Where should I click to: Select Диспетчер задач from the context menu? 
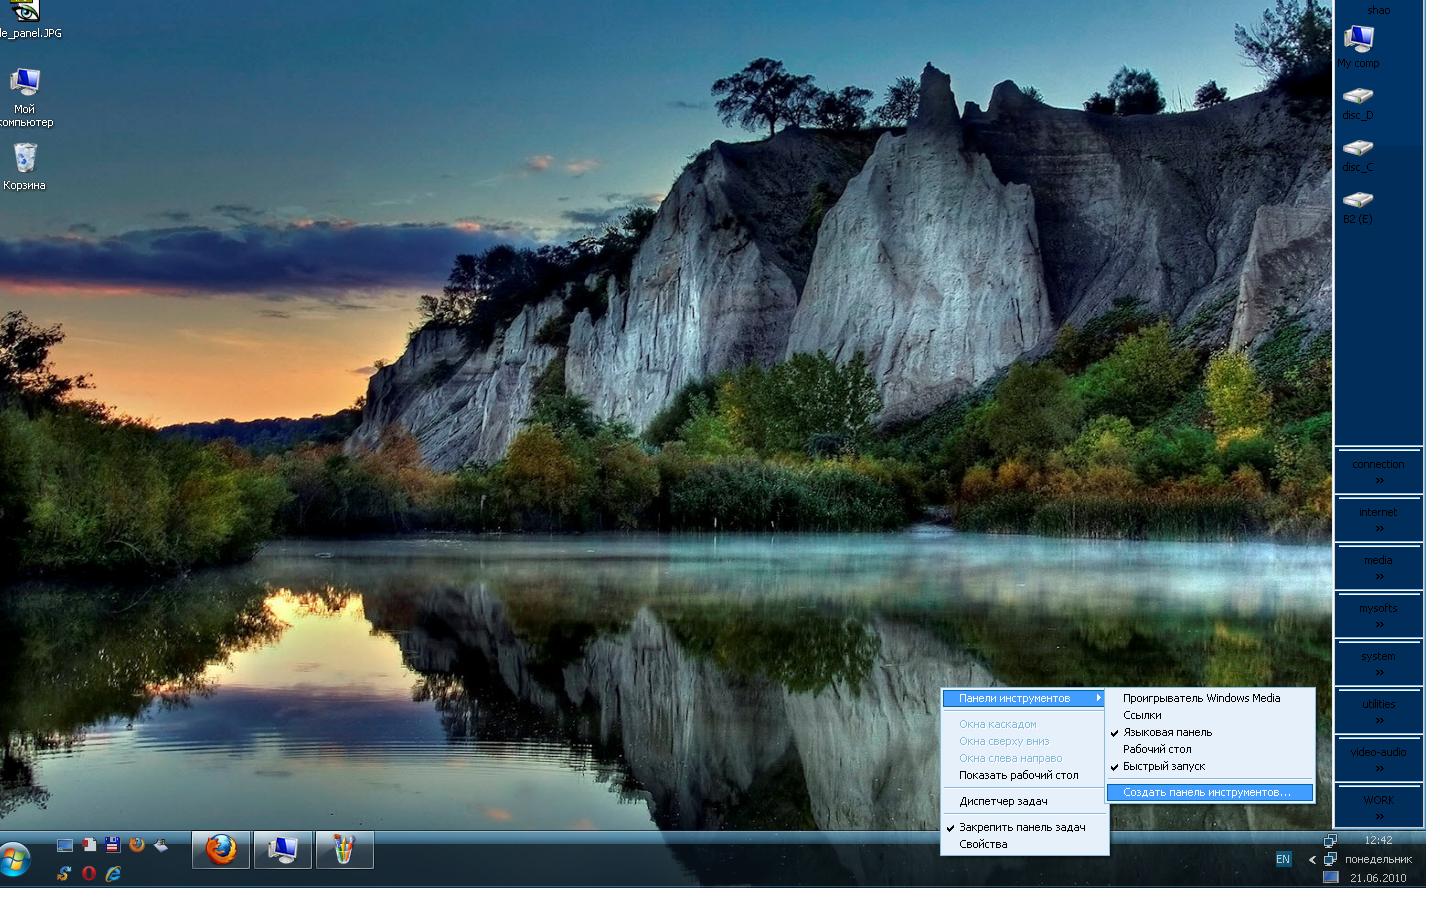tap(1003, 801)
